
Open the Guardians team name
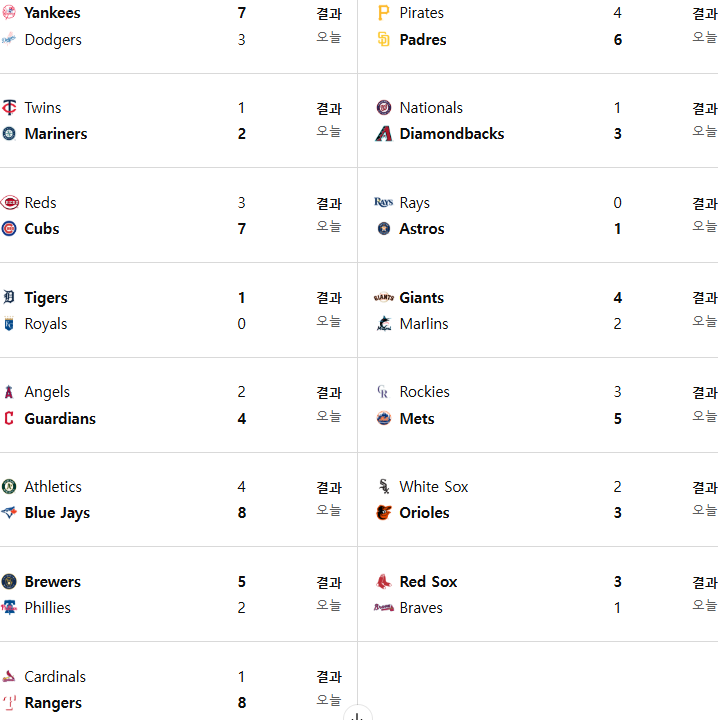[x=60, y=418]
